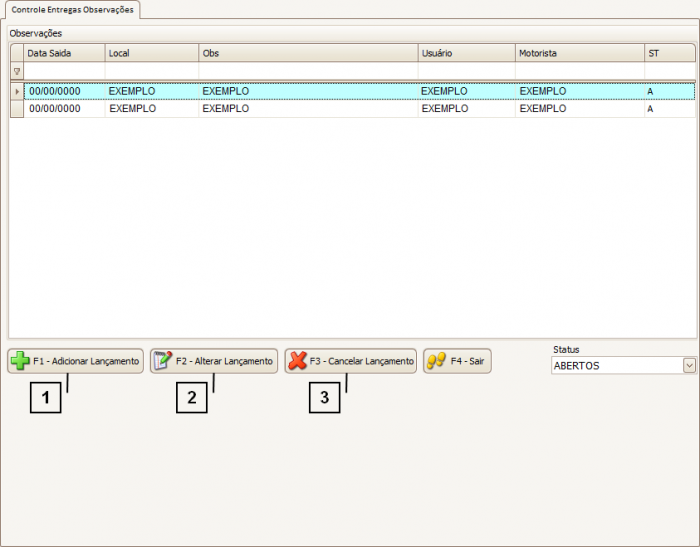This screenshot has height=547, width=700.
Task: Click the green plus icon for Adicionar Lançamento
Action: point(19,361)
